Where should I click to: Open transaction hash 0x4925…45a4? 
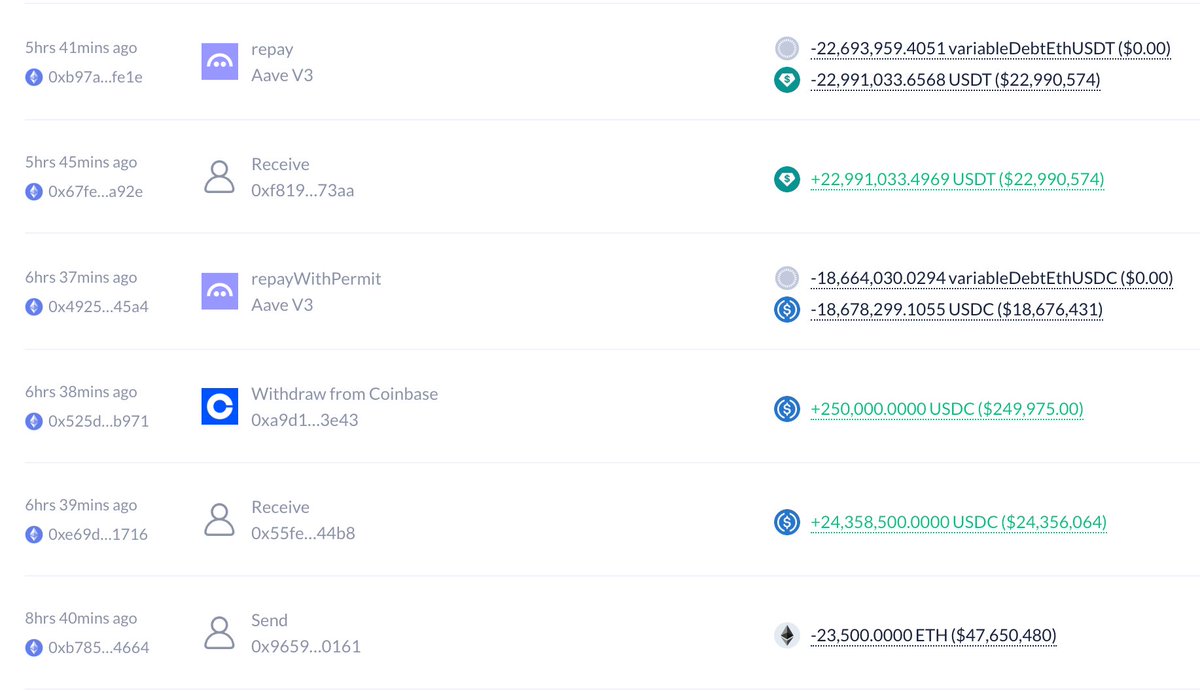(98, 306)
